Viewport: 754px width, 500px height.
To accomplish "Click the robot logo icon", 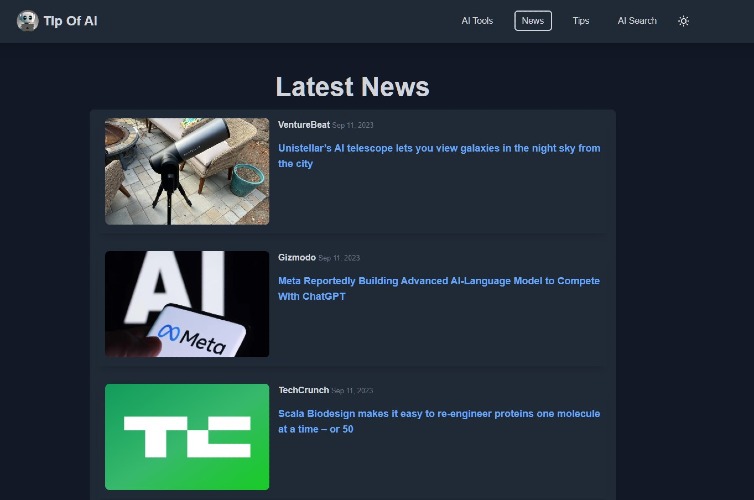I will point(27,21).
